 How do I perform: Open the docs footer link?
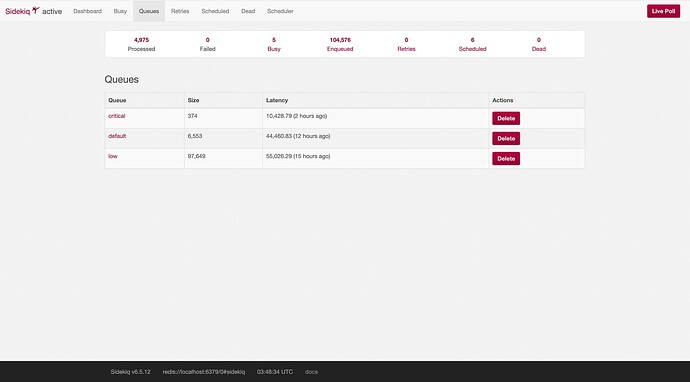[311, 372]
